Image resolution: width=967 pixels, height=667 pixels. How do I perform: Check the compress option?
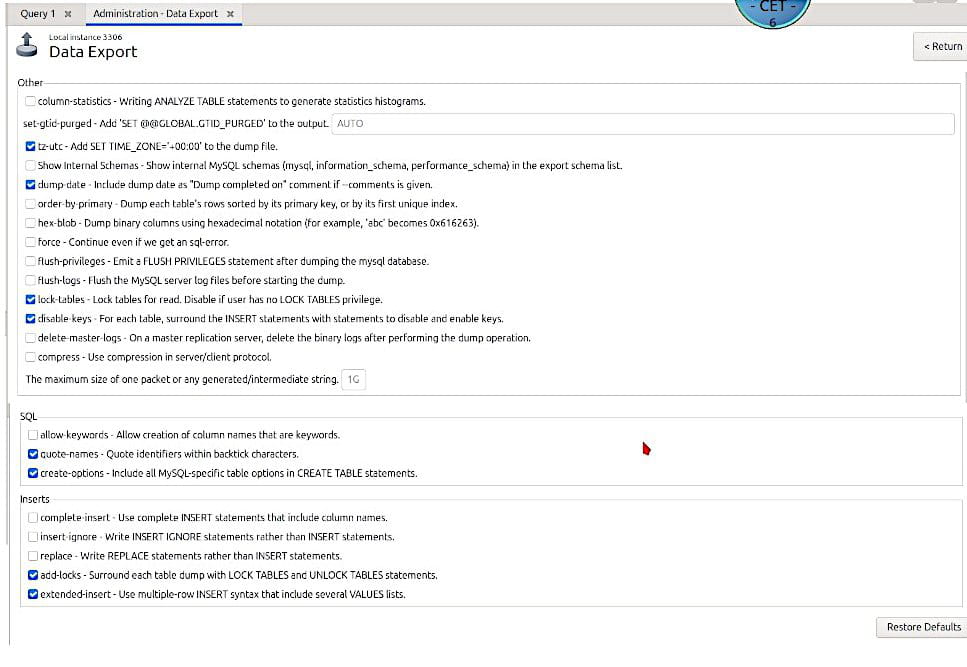(30, 357)
